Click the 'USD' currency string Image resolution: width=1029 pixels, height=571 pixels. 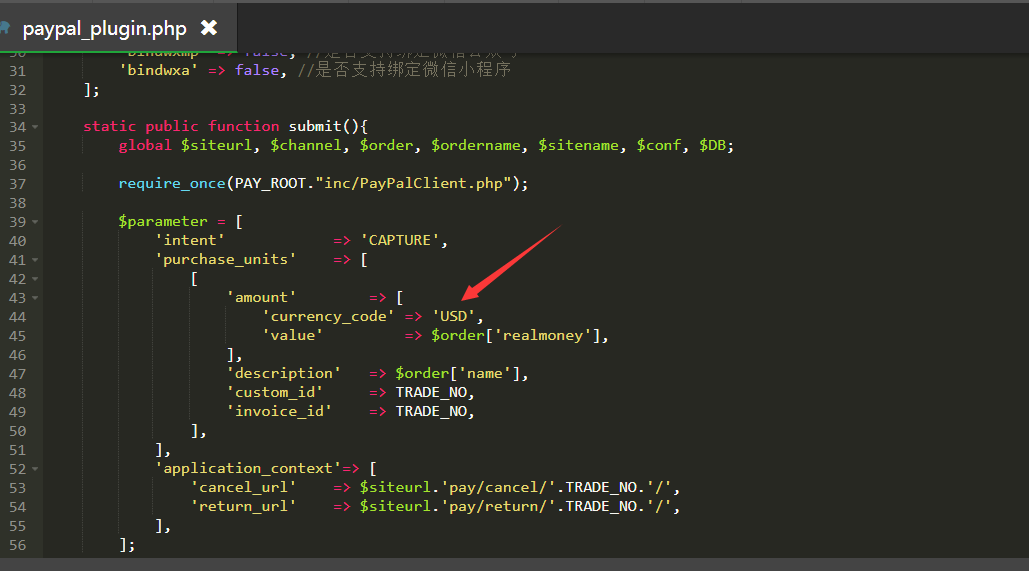coord(453,316)
